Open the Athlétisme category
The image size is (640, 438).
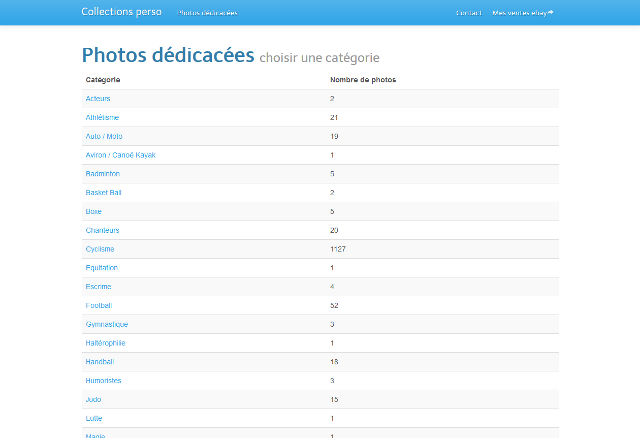[x=102, y=117]
